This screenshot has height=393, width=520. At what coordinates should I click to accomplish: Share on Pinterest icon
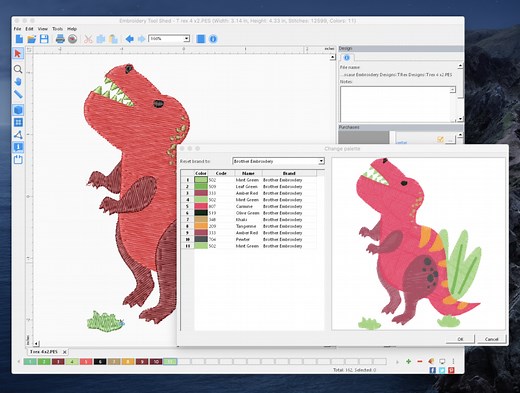tap(451, 370)
